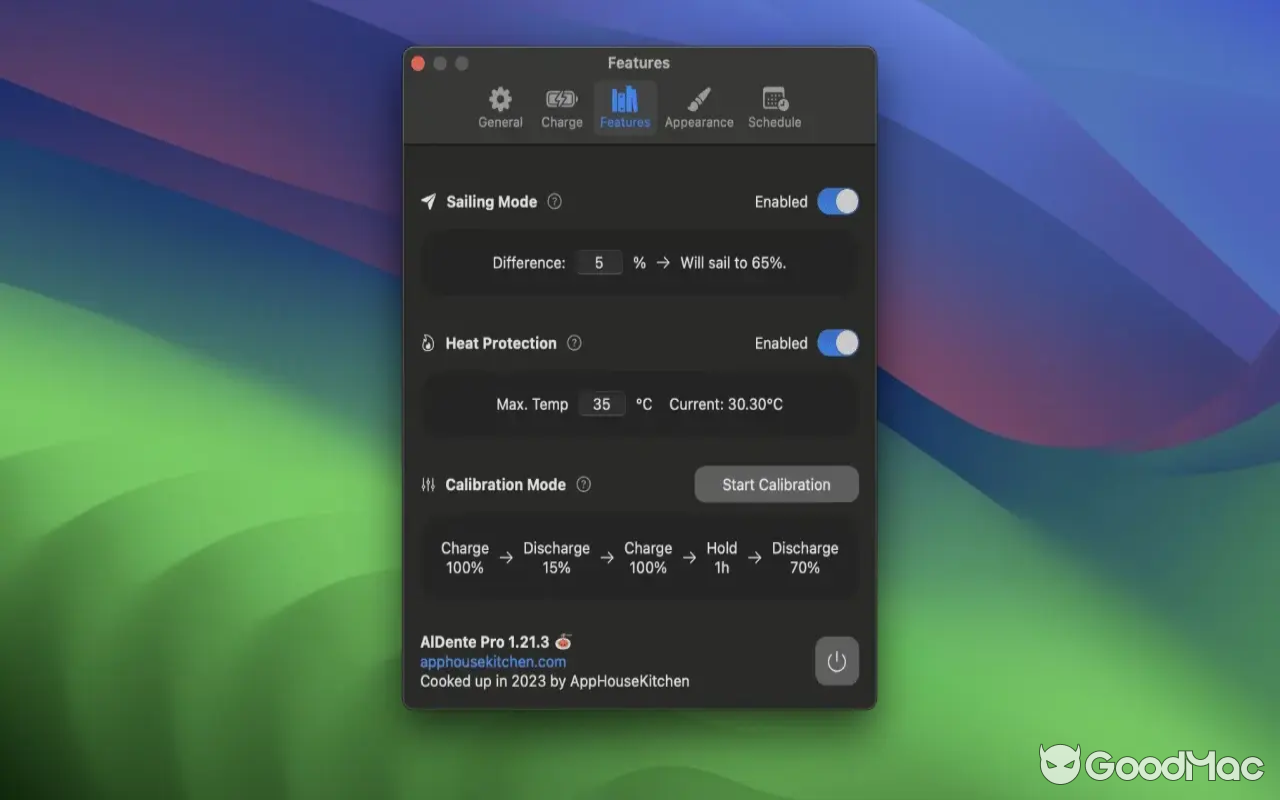
Task: Select the Charge battery icon
Action: (561, 99)
